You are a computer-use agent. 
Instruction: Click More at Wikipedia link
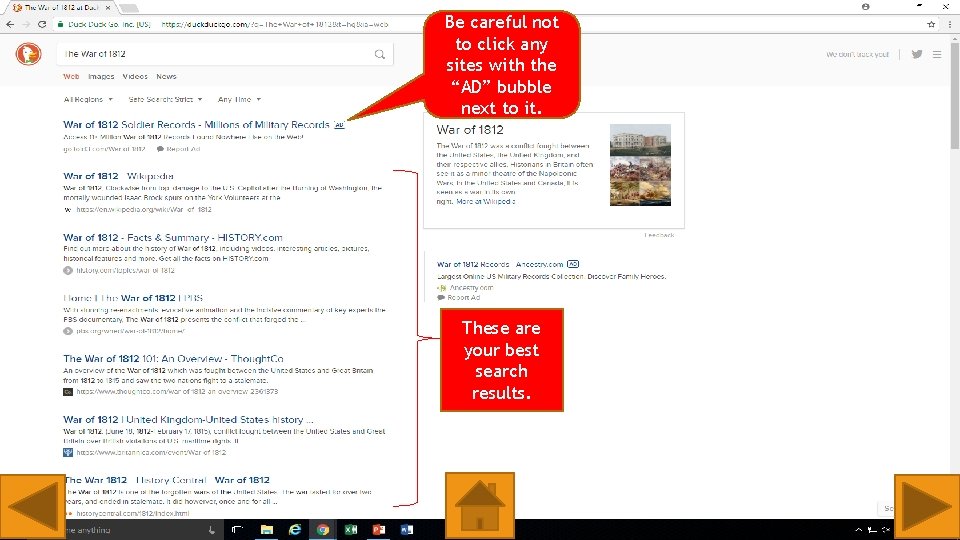(x=486, y=201)
